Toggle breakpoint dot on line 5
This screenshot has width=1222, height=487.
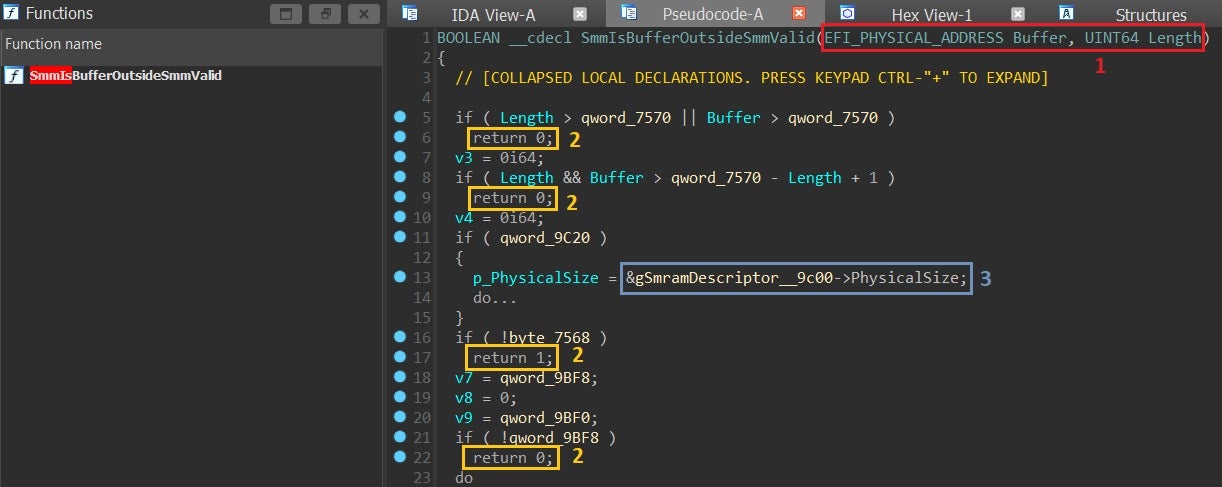pos(400,117)
